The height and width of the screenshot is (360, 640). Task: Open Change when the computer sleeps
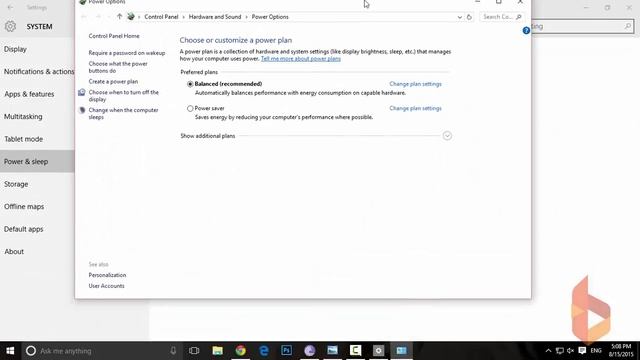123,113
